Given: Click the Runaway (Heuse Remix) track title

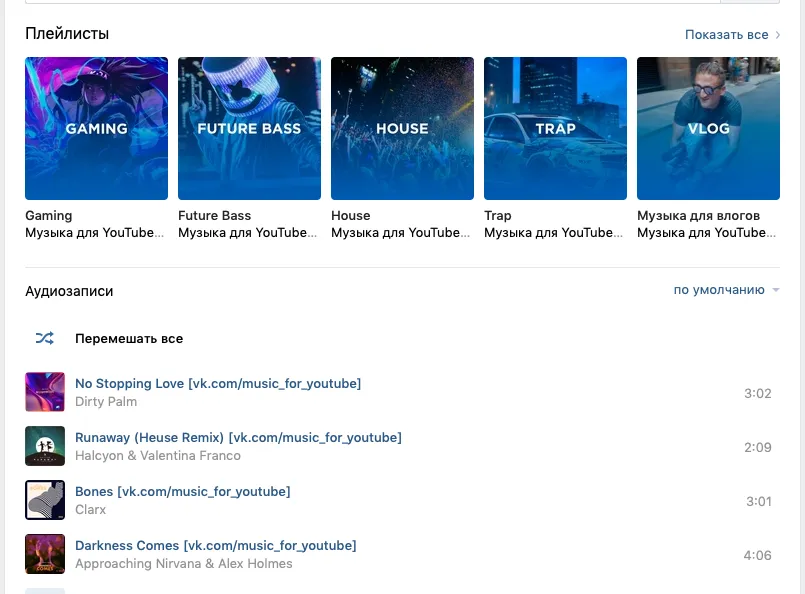Looking at the screenshot, I should click(238, 437).
